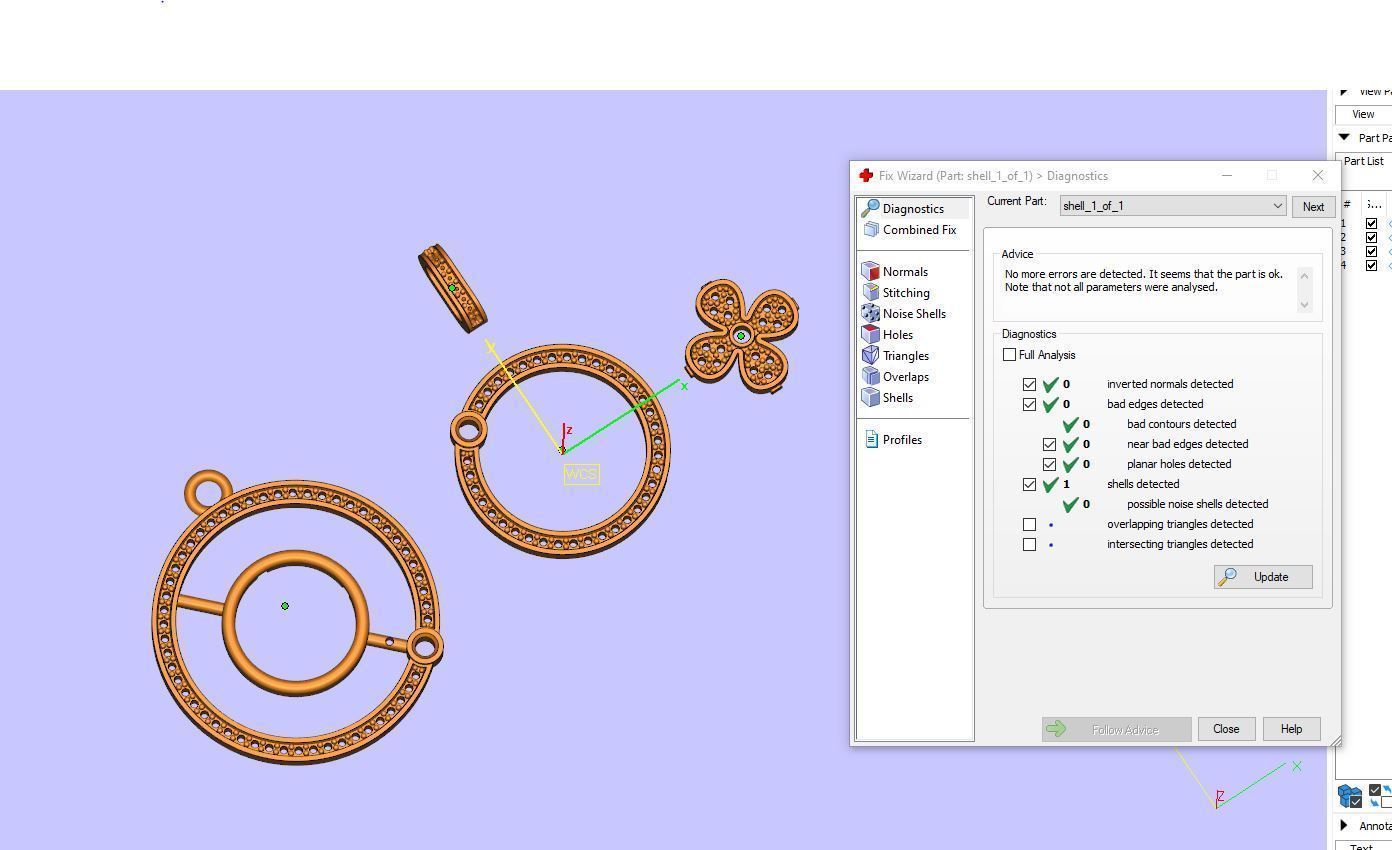The width and height of the screenshot is (1392, 850).
Task: Toggle the planar holes detected checkbox
Action: click(1049, 464)
